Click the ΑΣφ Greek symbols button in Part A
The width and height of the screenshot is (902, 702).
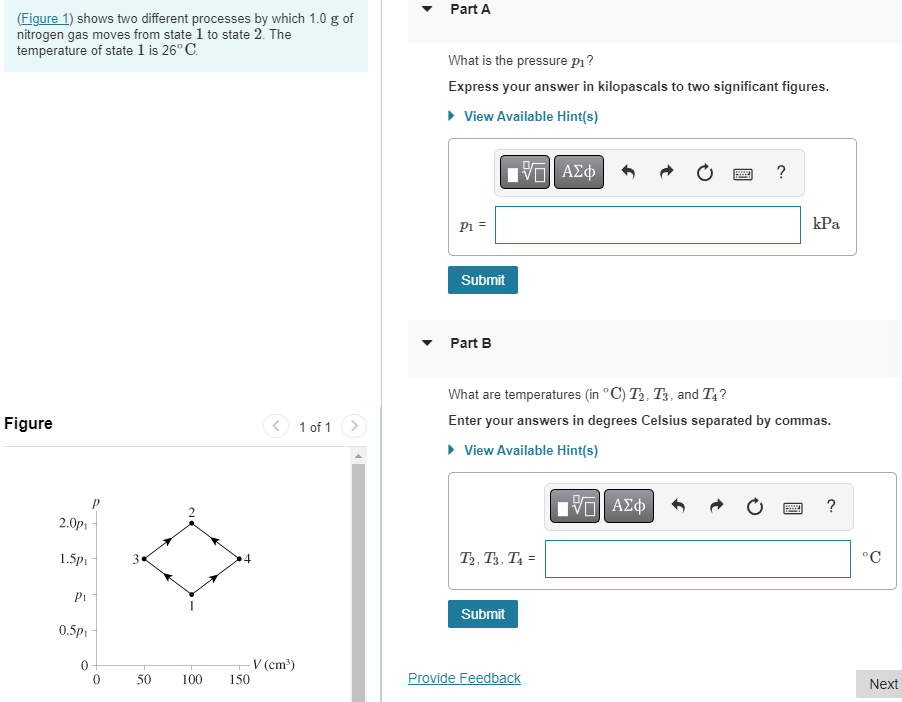click(578, 172)
